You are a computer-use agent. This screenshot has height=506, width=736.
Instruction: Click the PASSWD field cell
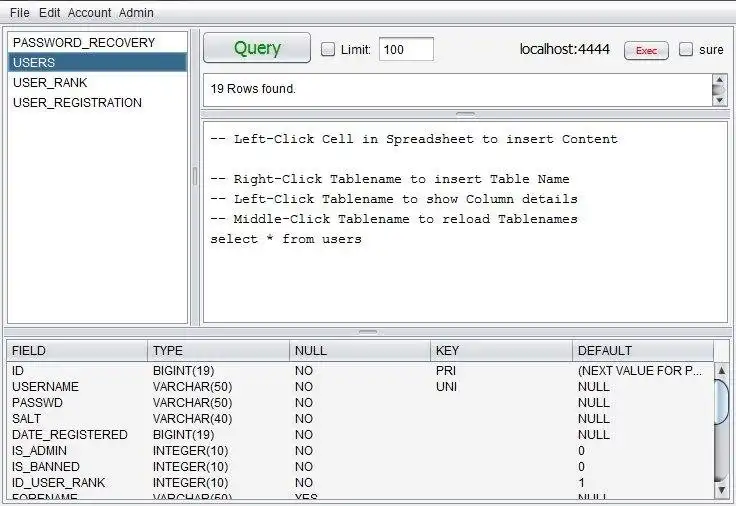point(77,403)
